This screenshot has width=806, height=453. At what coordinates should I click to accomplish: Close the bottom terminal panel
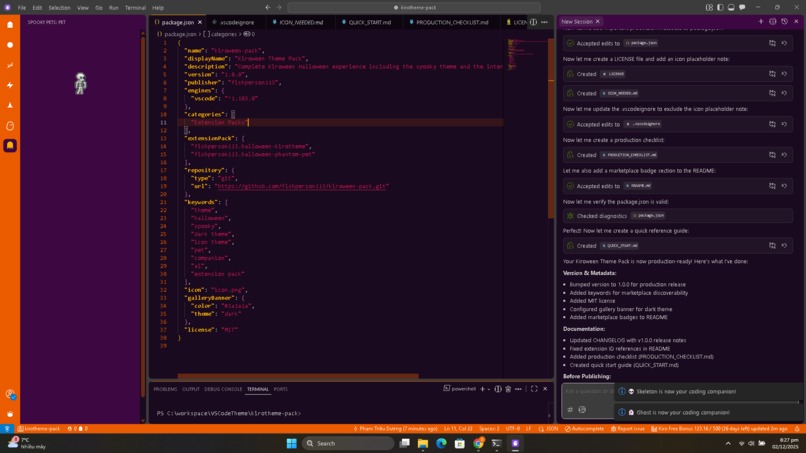[545, 389]
